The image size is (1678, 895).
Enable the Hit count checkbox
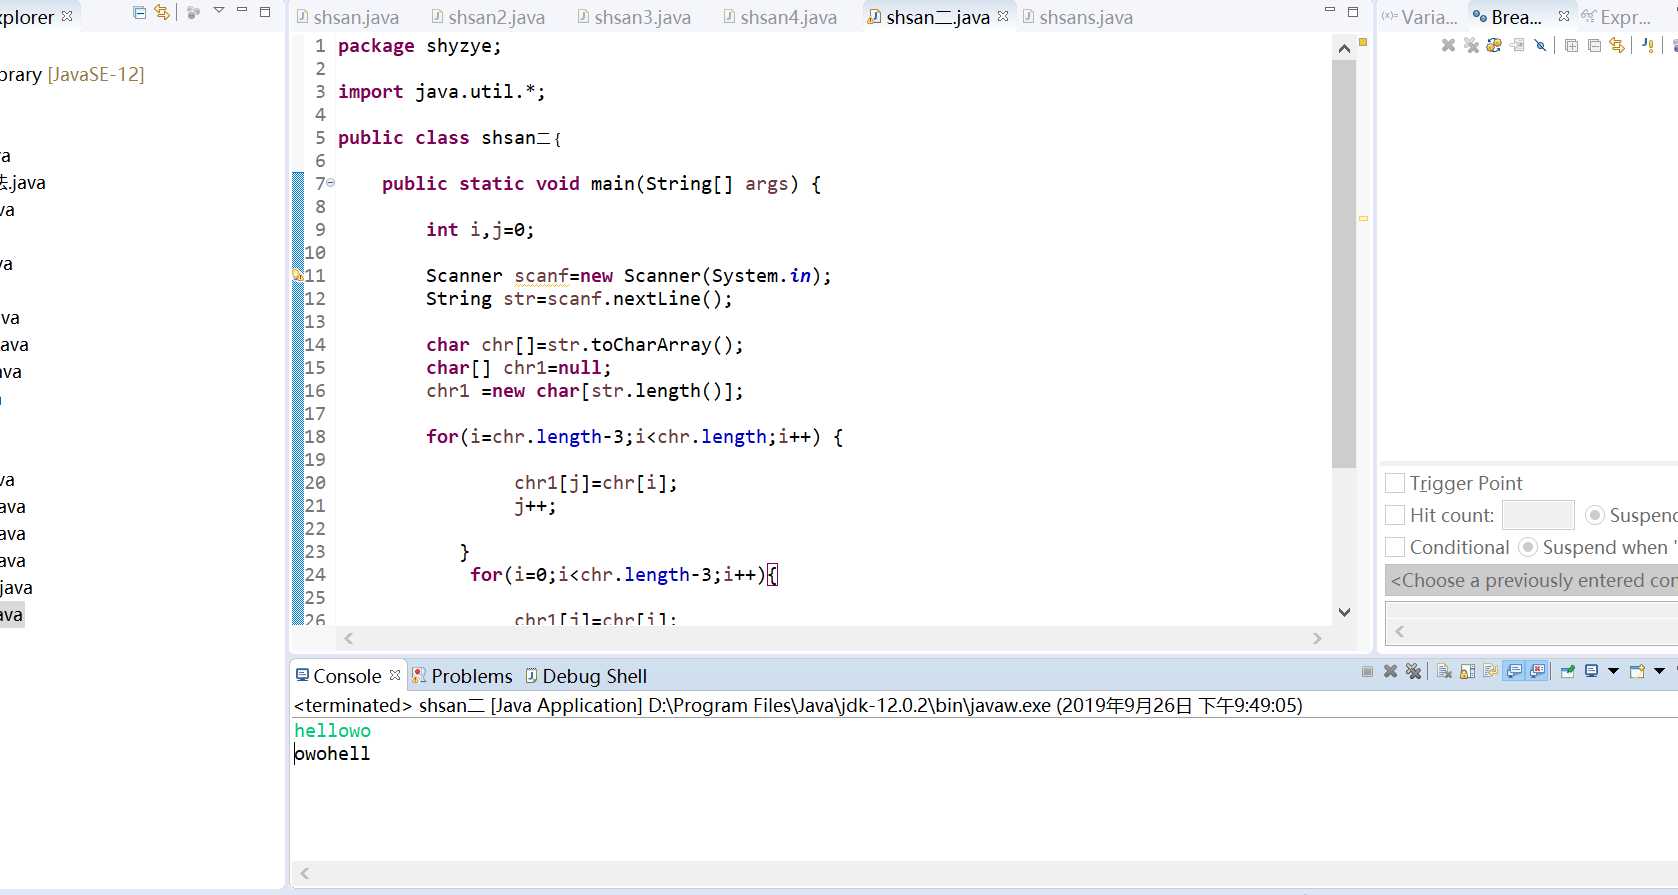[x=1395, y=515]
